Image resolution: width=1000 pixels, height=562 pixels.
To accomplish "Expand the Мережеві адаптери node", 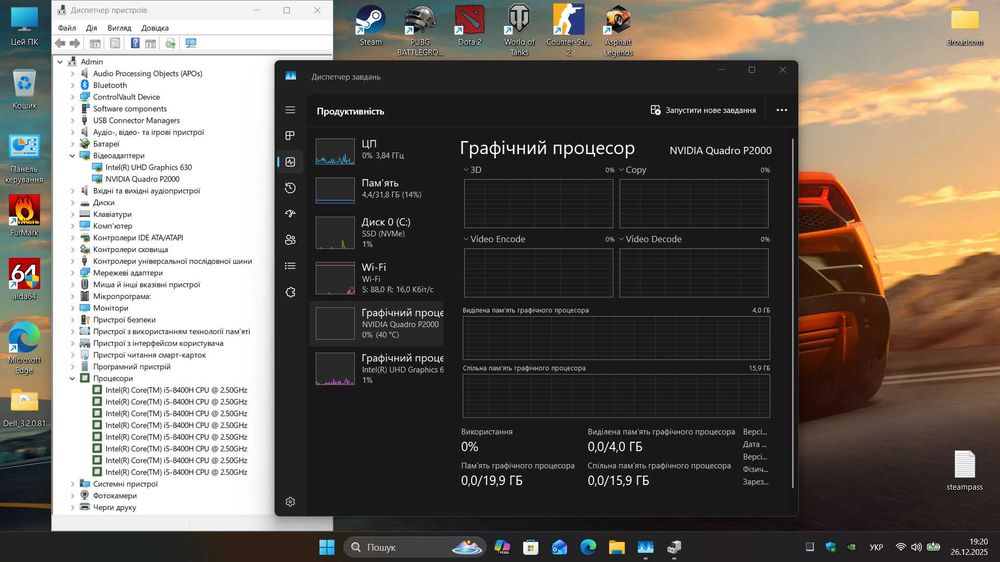I will point(72,273).
